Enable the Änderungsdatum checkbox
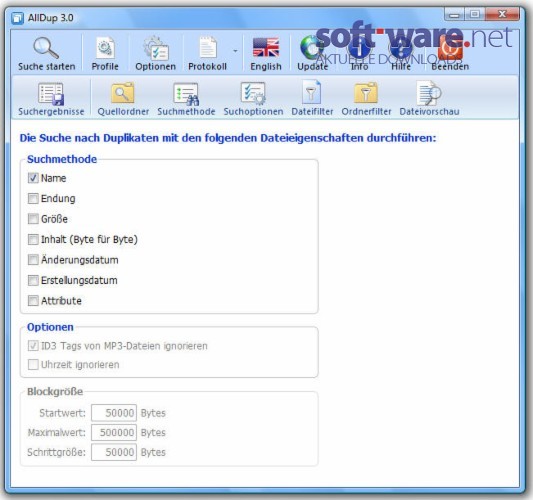Viewport: 533px width, 500px height. pyautogui.click(x=33, y=260)
